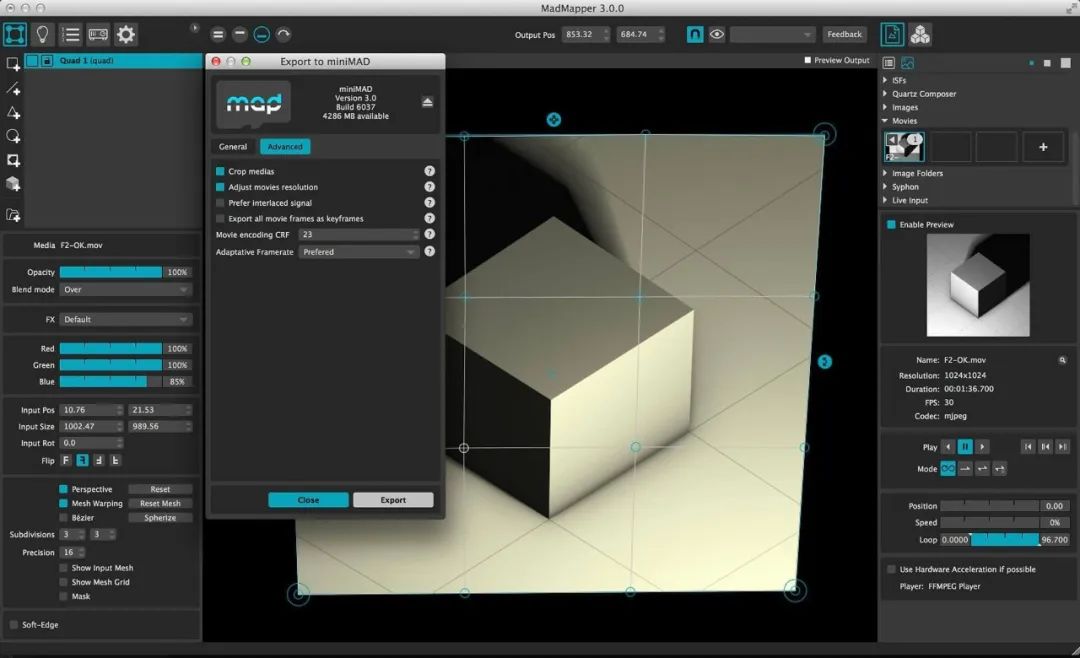Open the Projector settings icon in the toolbar

(97, 34)
